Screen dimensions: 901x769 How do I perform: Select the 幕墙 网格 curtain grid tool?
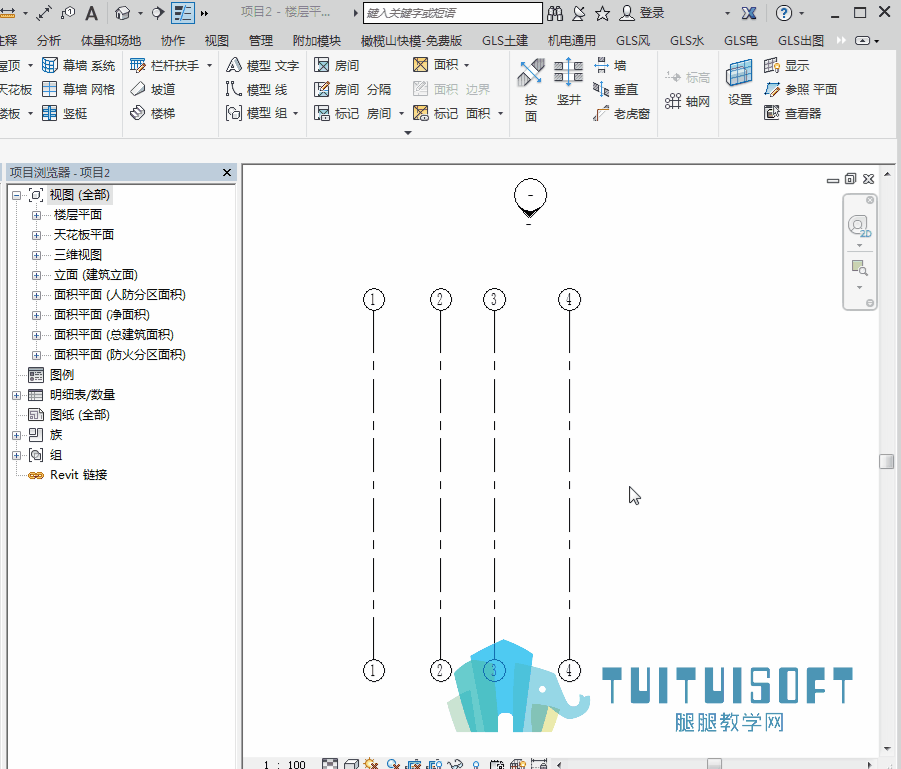point(79,89)
